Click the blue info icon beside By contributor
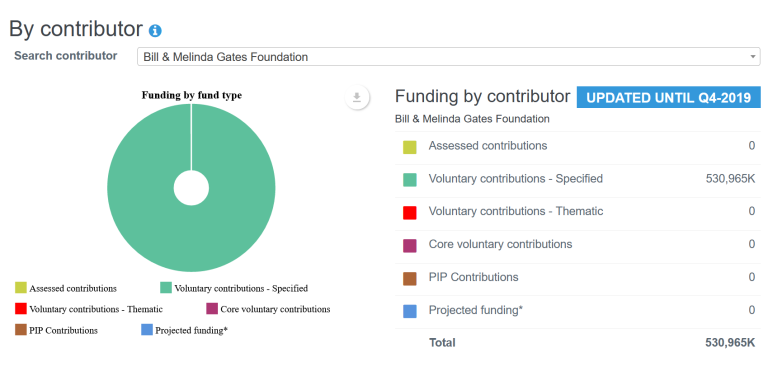 [155, 31]
